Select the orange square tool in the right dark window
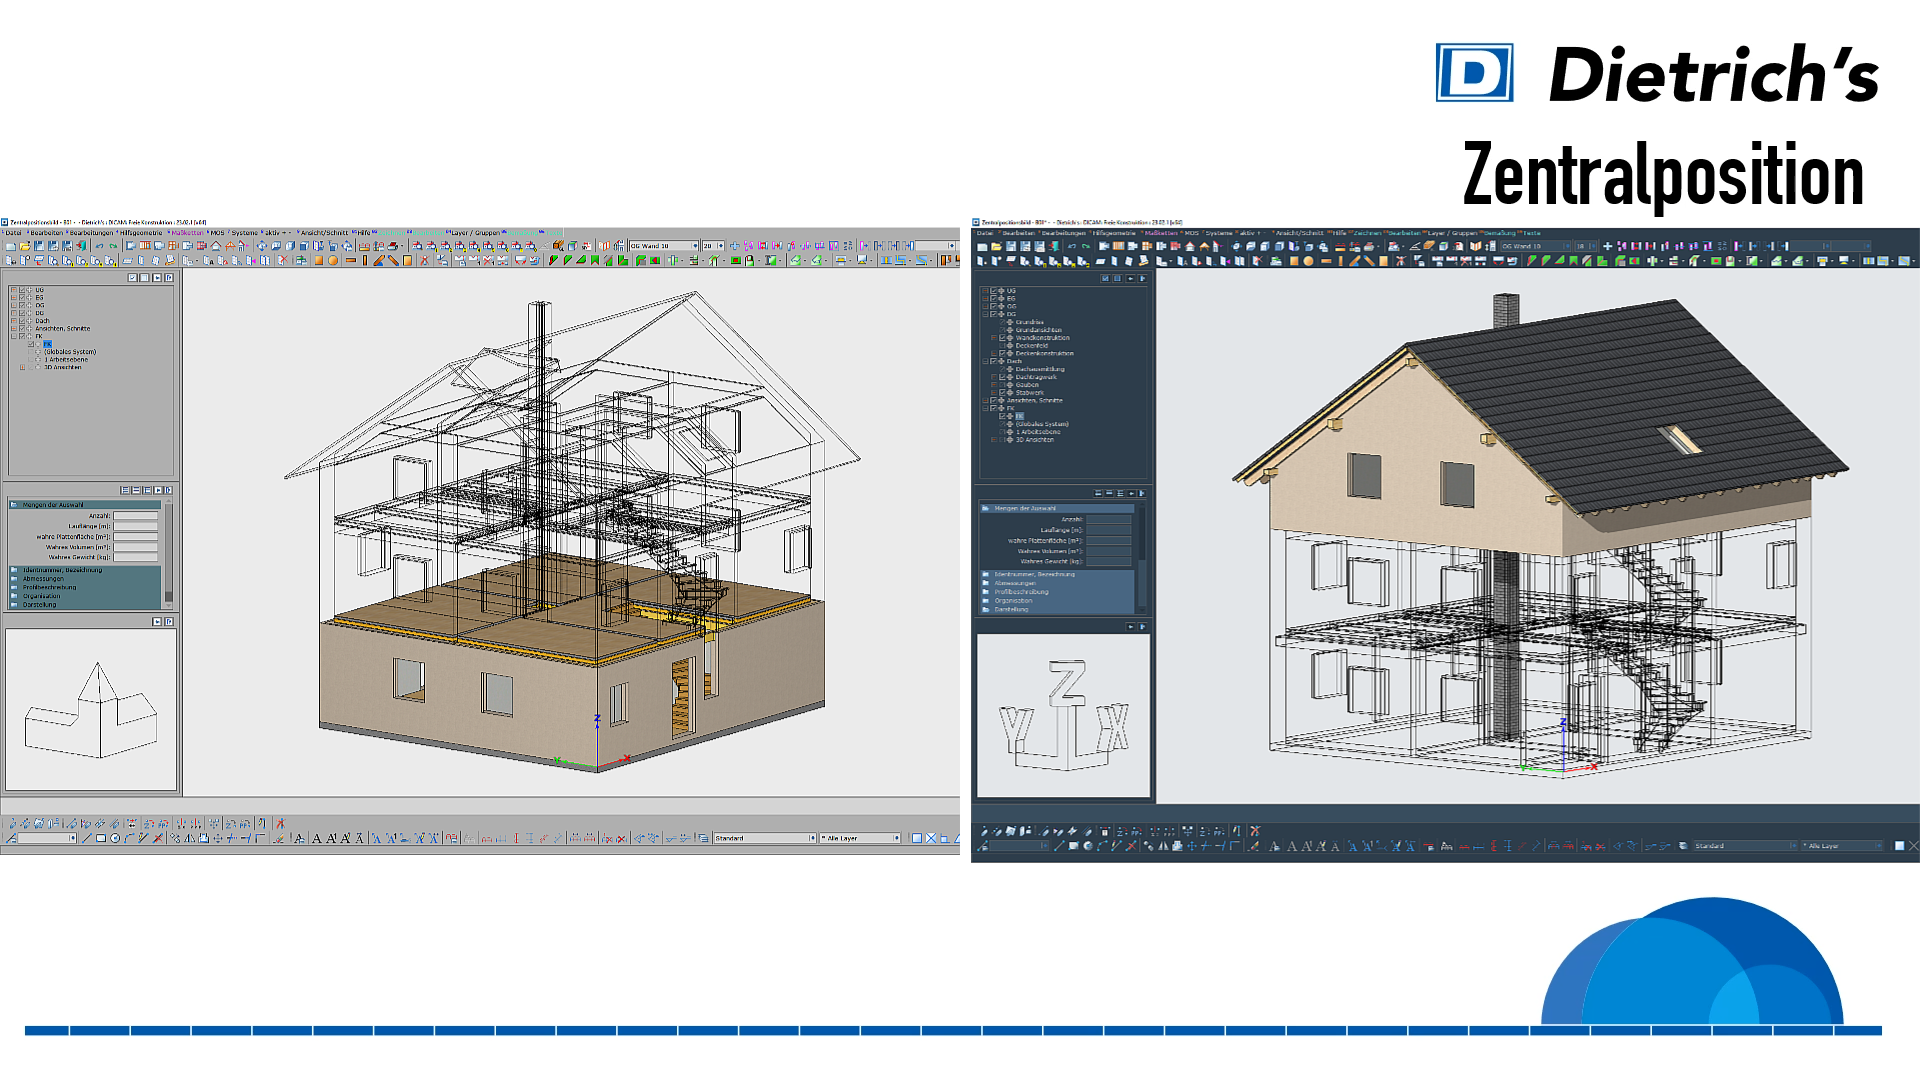 pos(1294,261)
